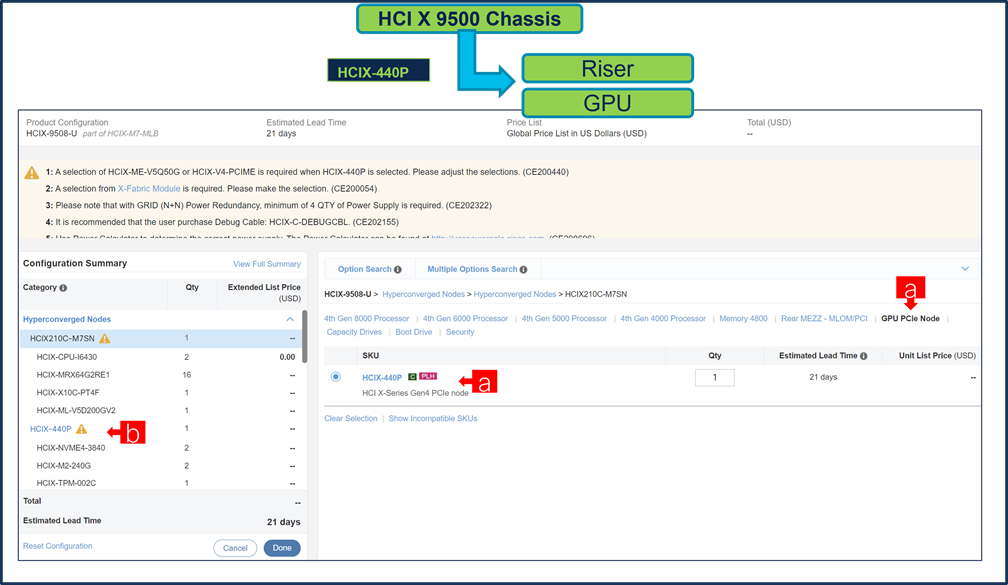Switch to 4th Gen 4000 Processor category

coord(663,319)
